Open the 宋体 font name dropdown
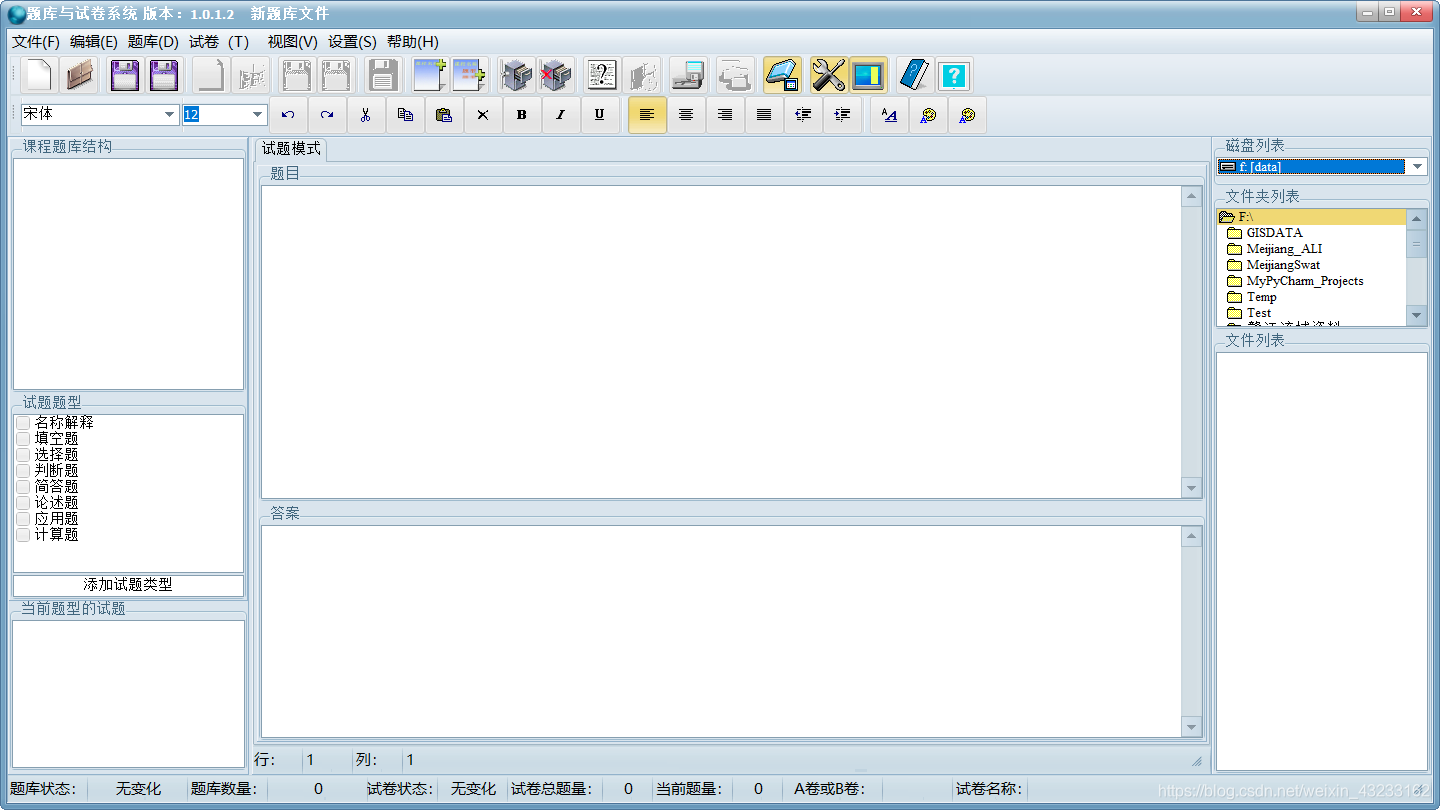 tap(169, 115)
